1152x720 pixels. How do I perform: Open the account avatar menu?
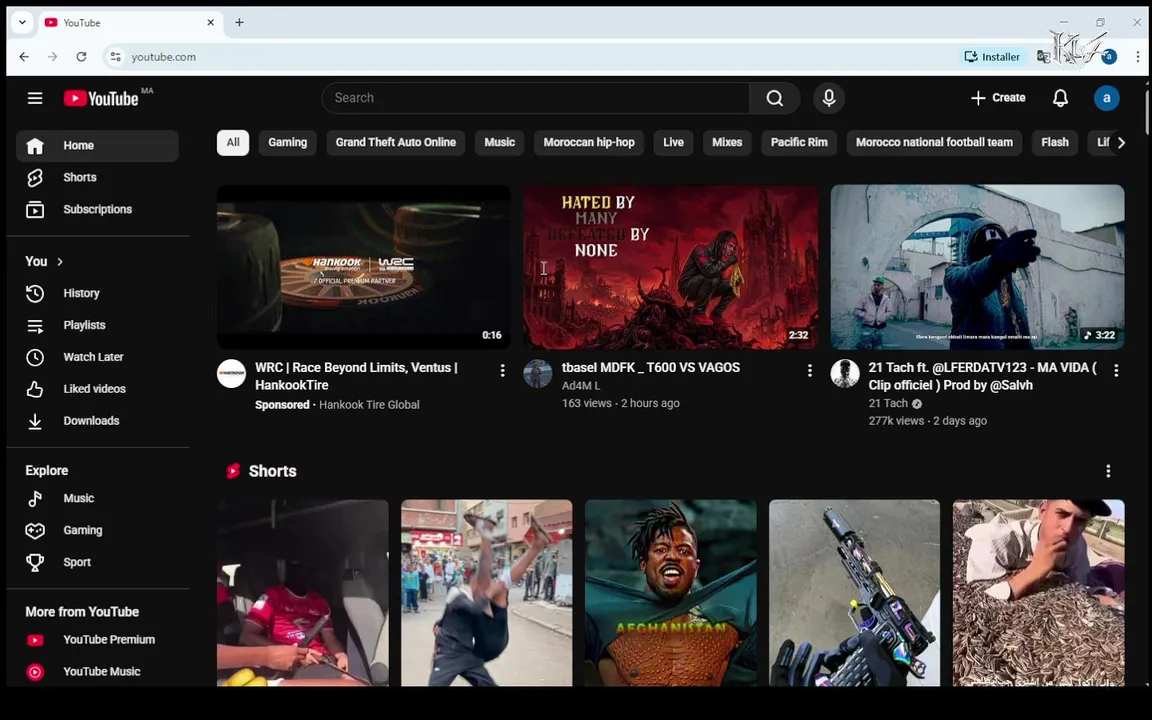click(1106, 98)
